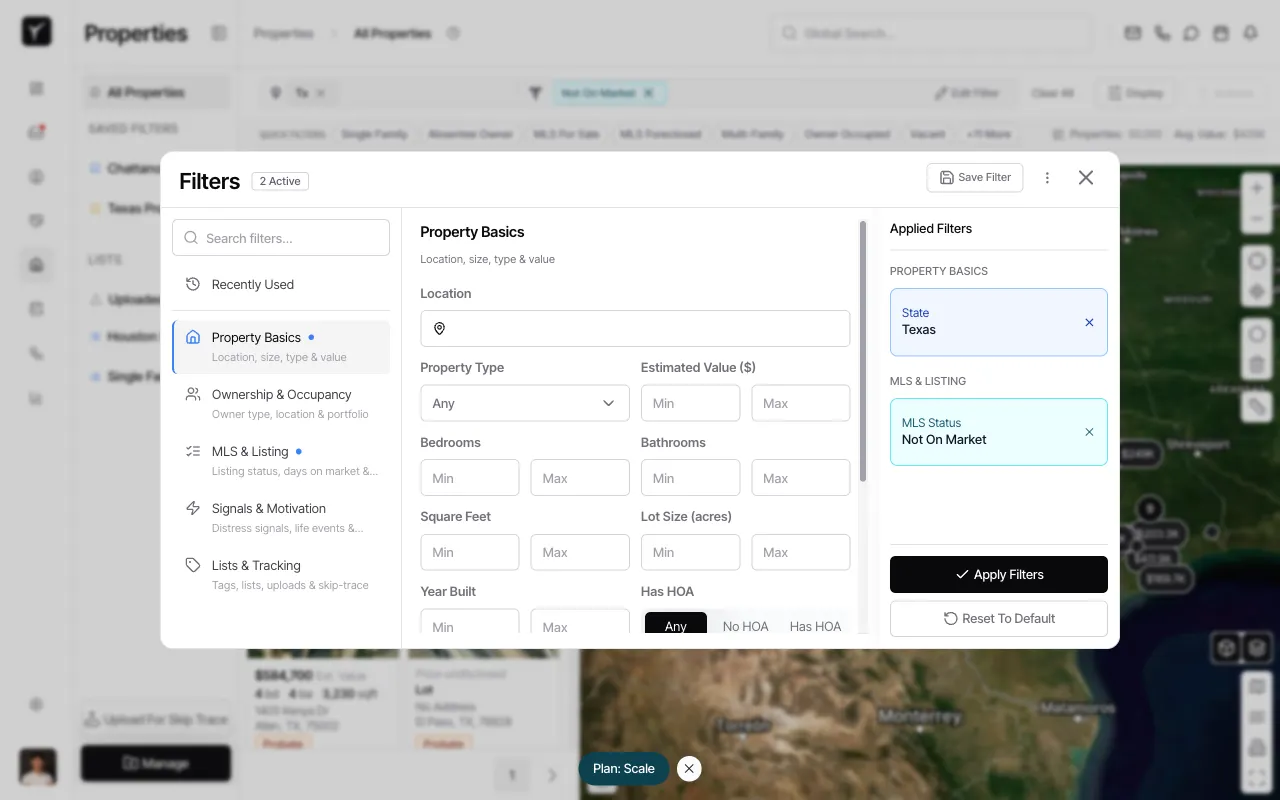Dismiss the Plan: Scale badge
This screenshot has width=1280, height=800.
click(689, 768)
